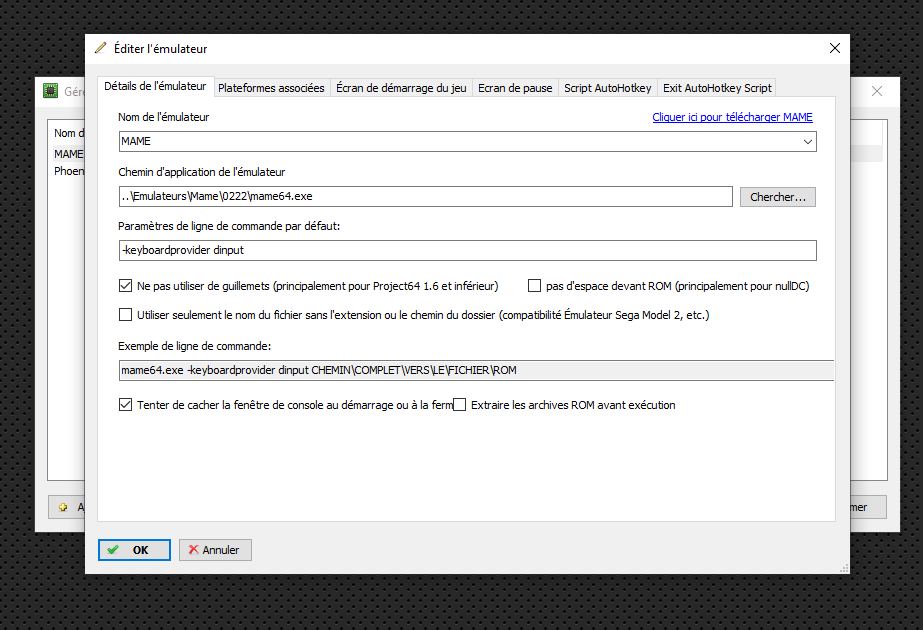
Task: Select the MAME row in the background list
Action: (69, 154)
